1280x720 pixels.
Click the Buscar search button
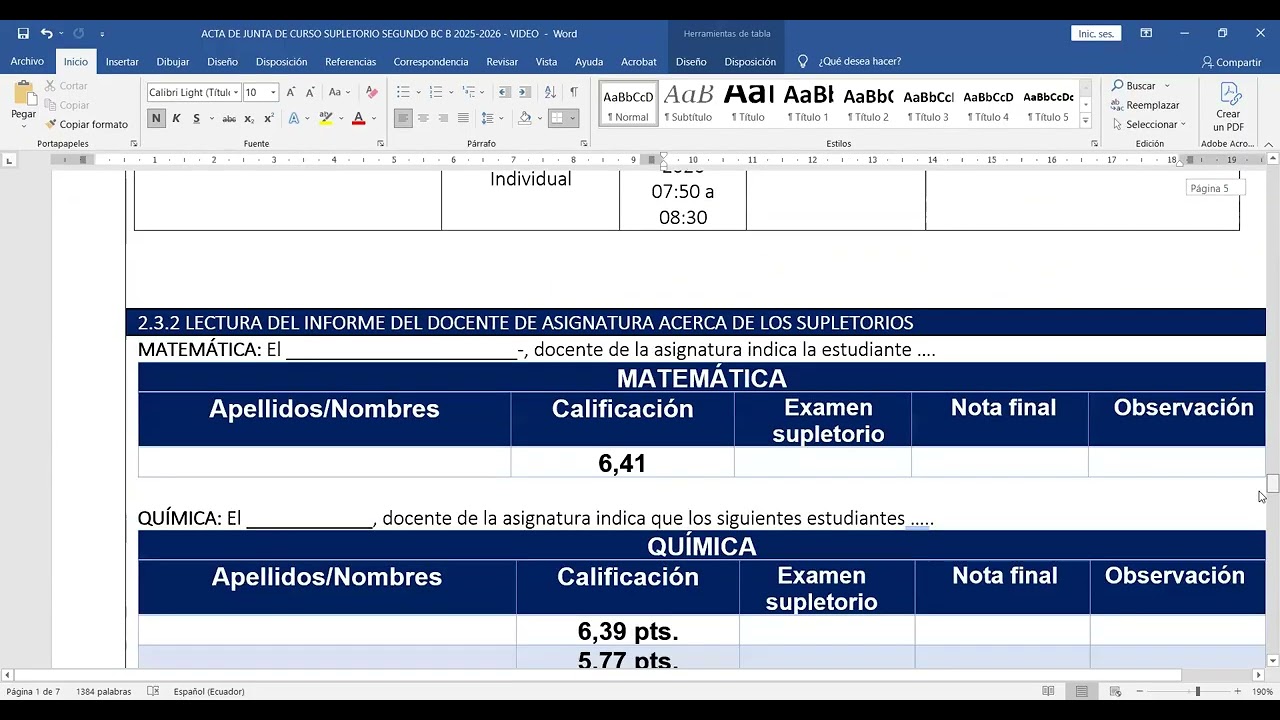(1133, 86)
